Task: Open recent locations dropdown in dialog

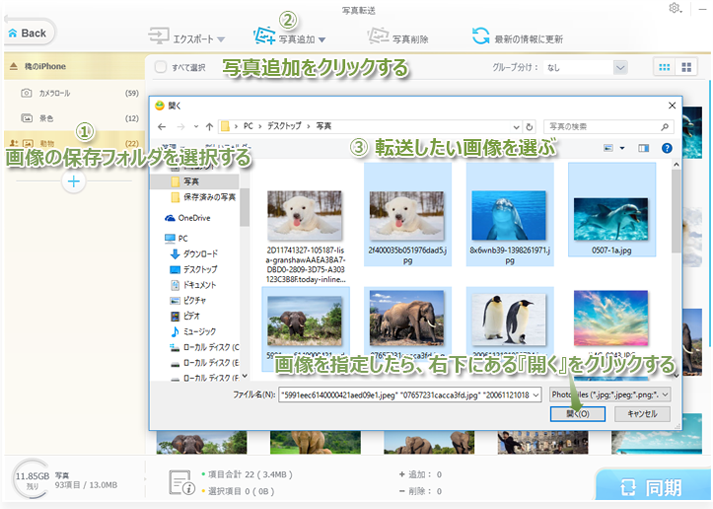Action: point(196,126)
